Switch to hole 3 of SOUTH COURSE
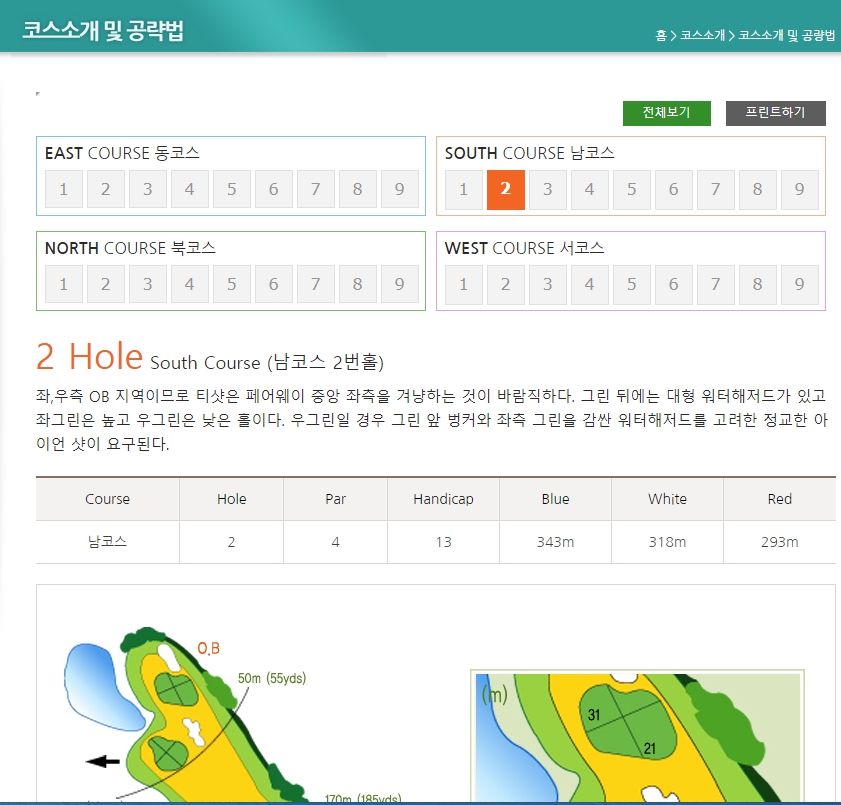 coord(548,189)
